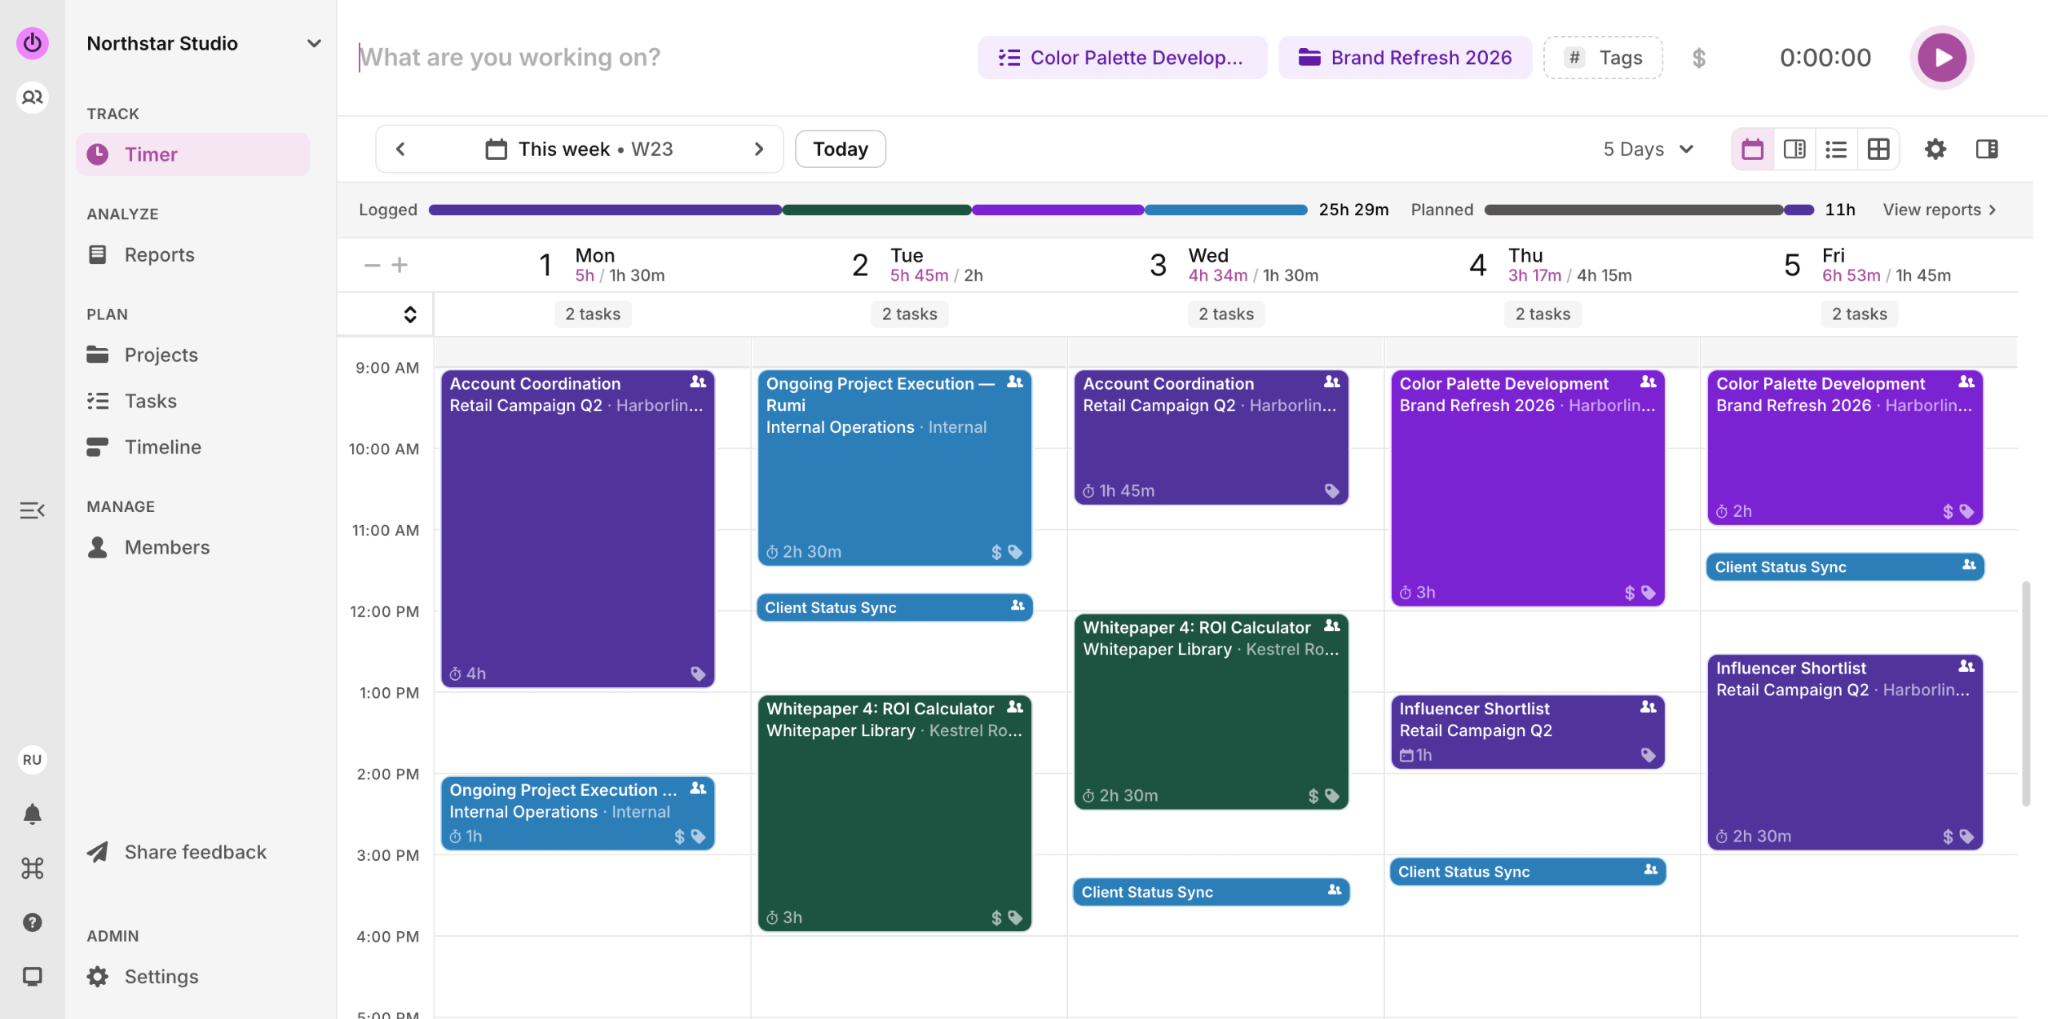
Task: Toggle the right side panel icon
Action: pyautogui.click(x=1987, y=149)
